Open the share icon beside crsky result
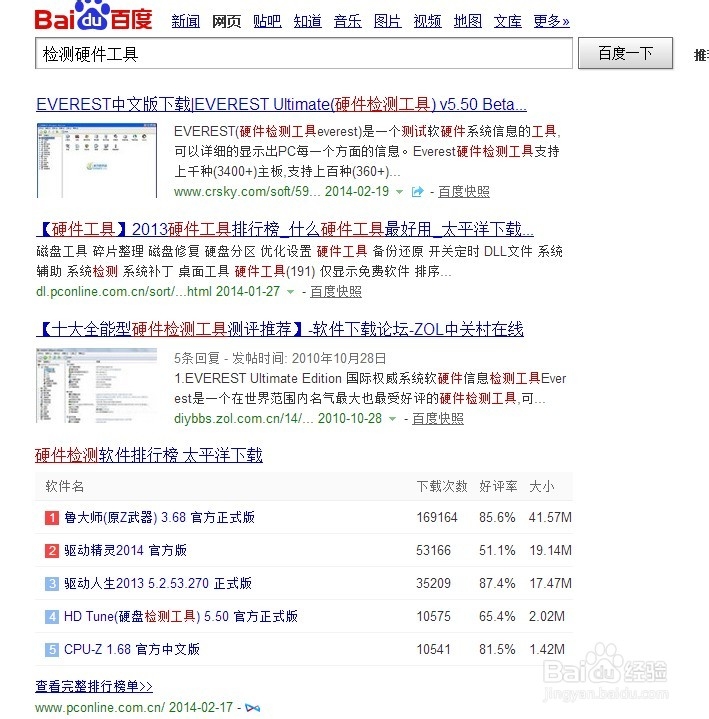Image resolution: width=709 pixels, height=719 pixels. pyautogui.click(x=417, y=192)
